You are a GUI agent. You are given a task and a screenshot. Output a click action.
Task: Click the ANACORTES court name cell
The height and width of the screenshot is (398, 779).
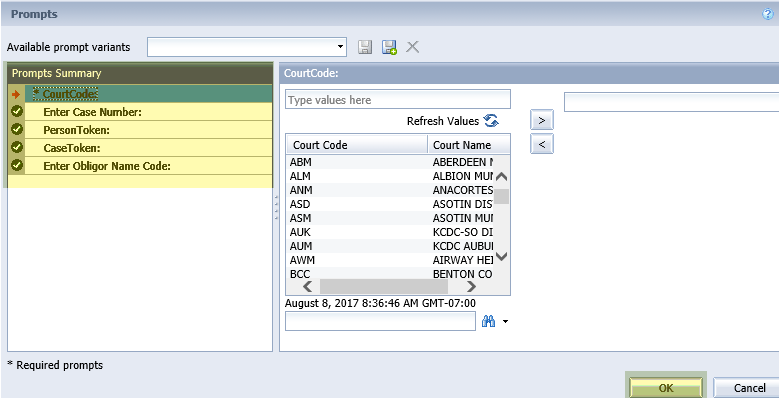point(463,190)
